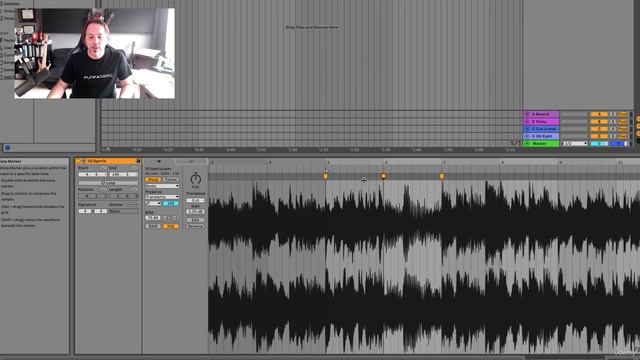Screen dimensions: 640x360
Task: Click the cyan transient envelope value box
Action: [x=171, y=203]
